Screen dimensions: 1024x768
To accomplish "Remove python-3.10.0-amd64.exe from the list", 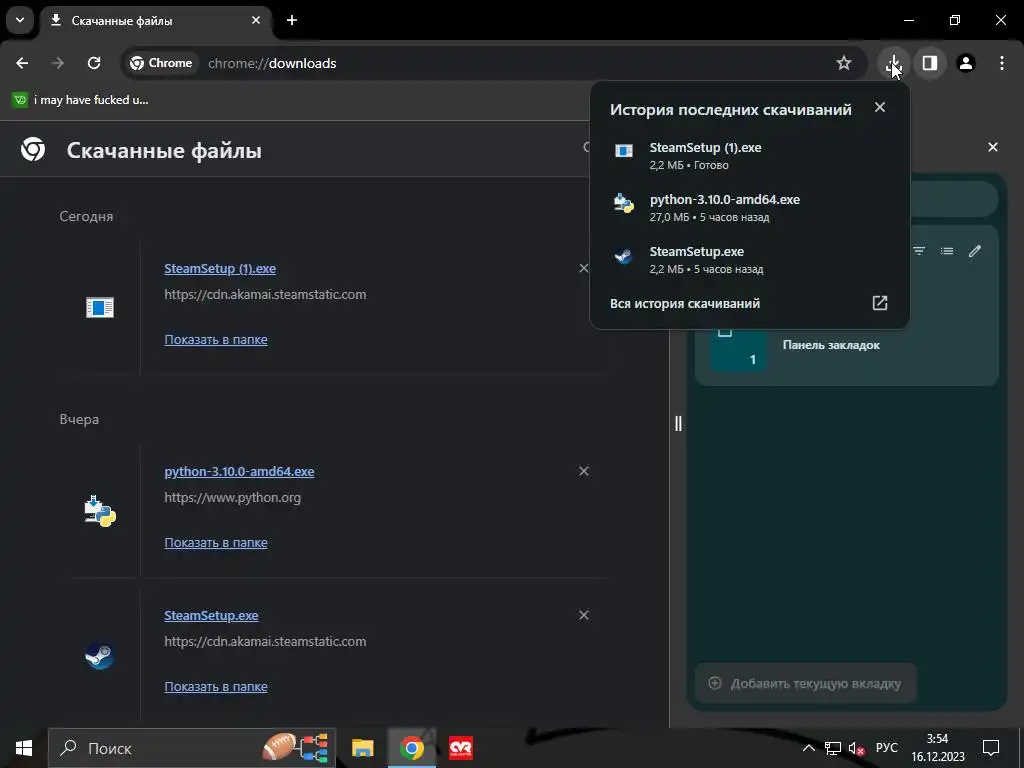I will (584, 472).
